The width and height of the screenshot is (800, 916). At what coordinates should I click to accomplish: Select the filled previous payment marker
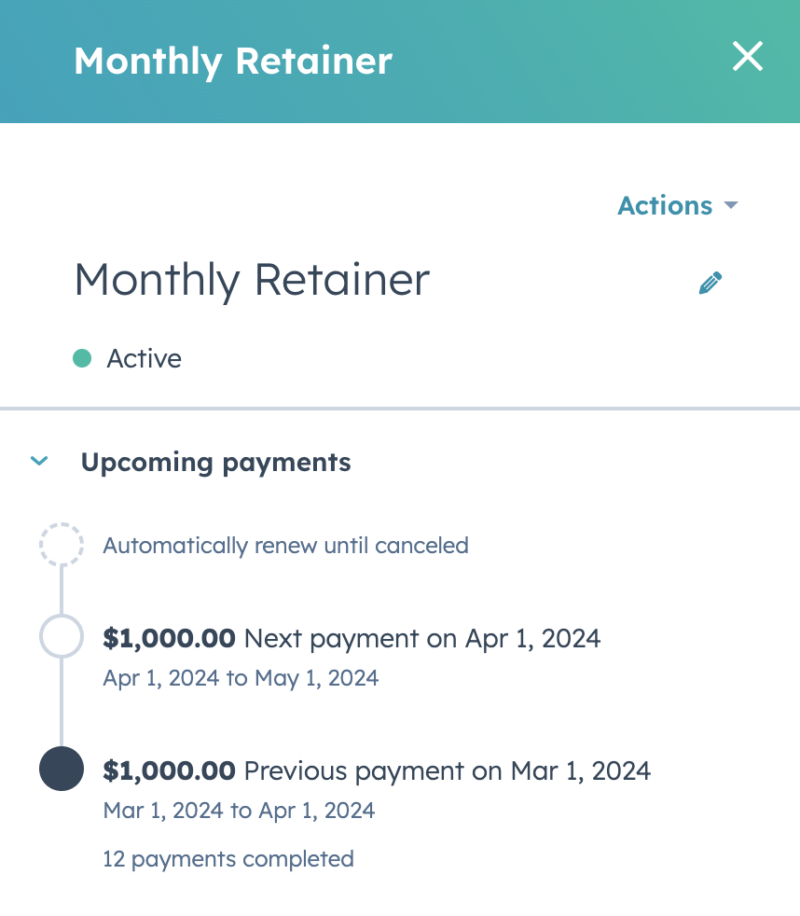61,769
